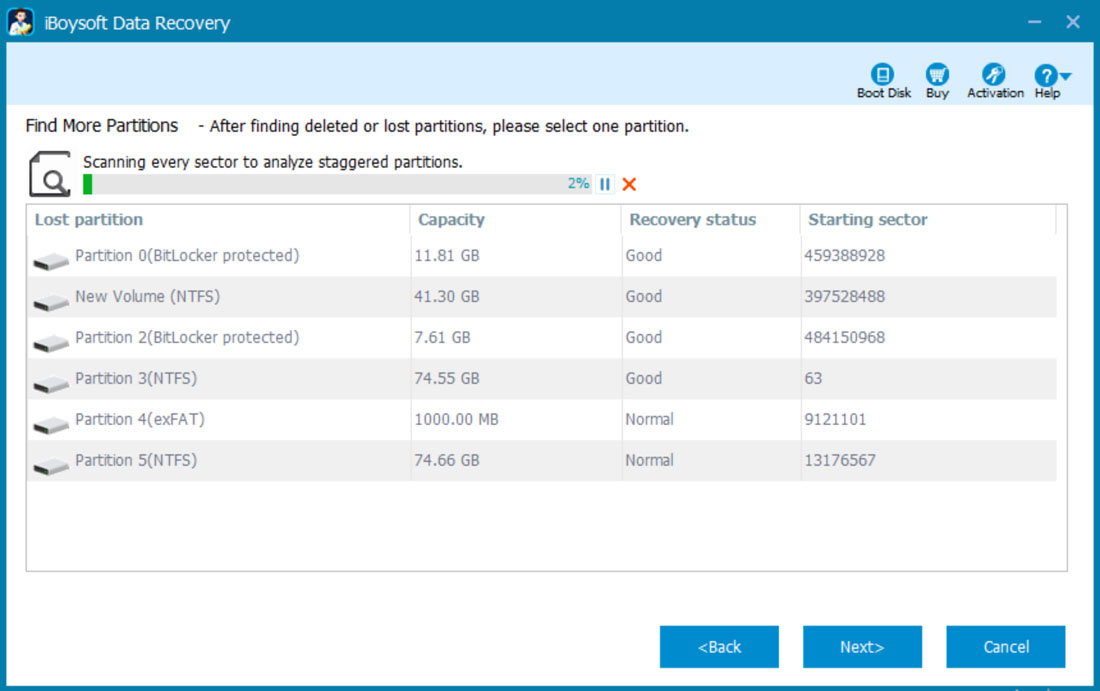The width and height of the screenshot is (1100, 691).
Task: Click the iBoysoft app logo in title bar
Action: point(22,22)
